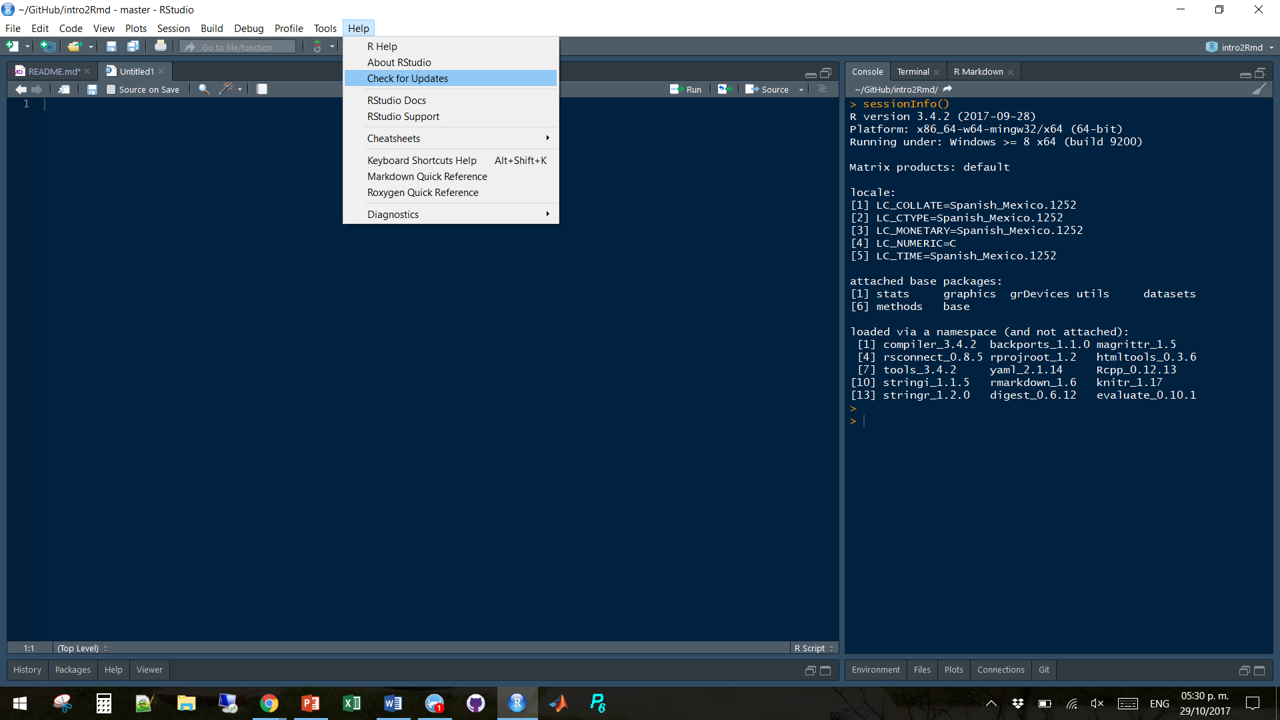
Task: Click the Show in new window icon
Action: coord(64,90)
